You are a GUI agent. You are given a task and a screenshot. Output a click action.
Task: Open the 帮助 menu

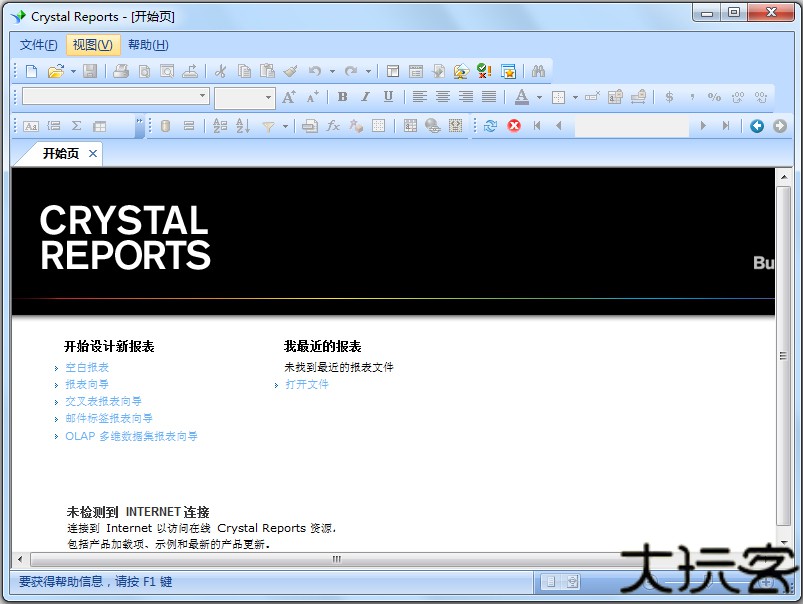[x=148, y=45]
